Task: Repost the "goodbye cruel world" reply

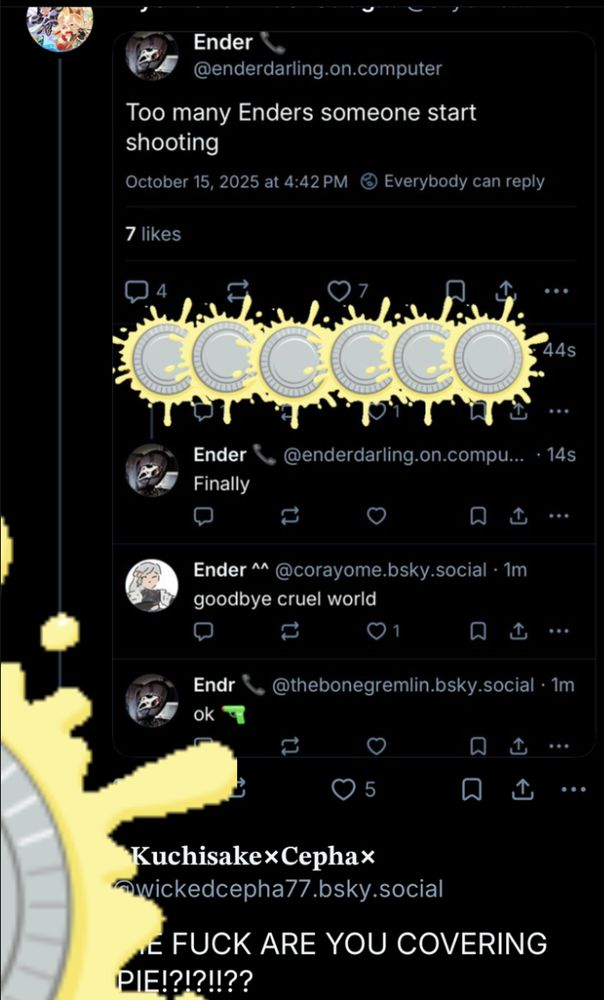Action: 290,631
